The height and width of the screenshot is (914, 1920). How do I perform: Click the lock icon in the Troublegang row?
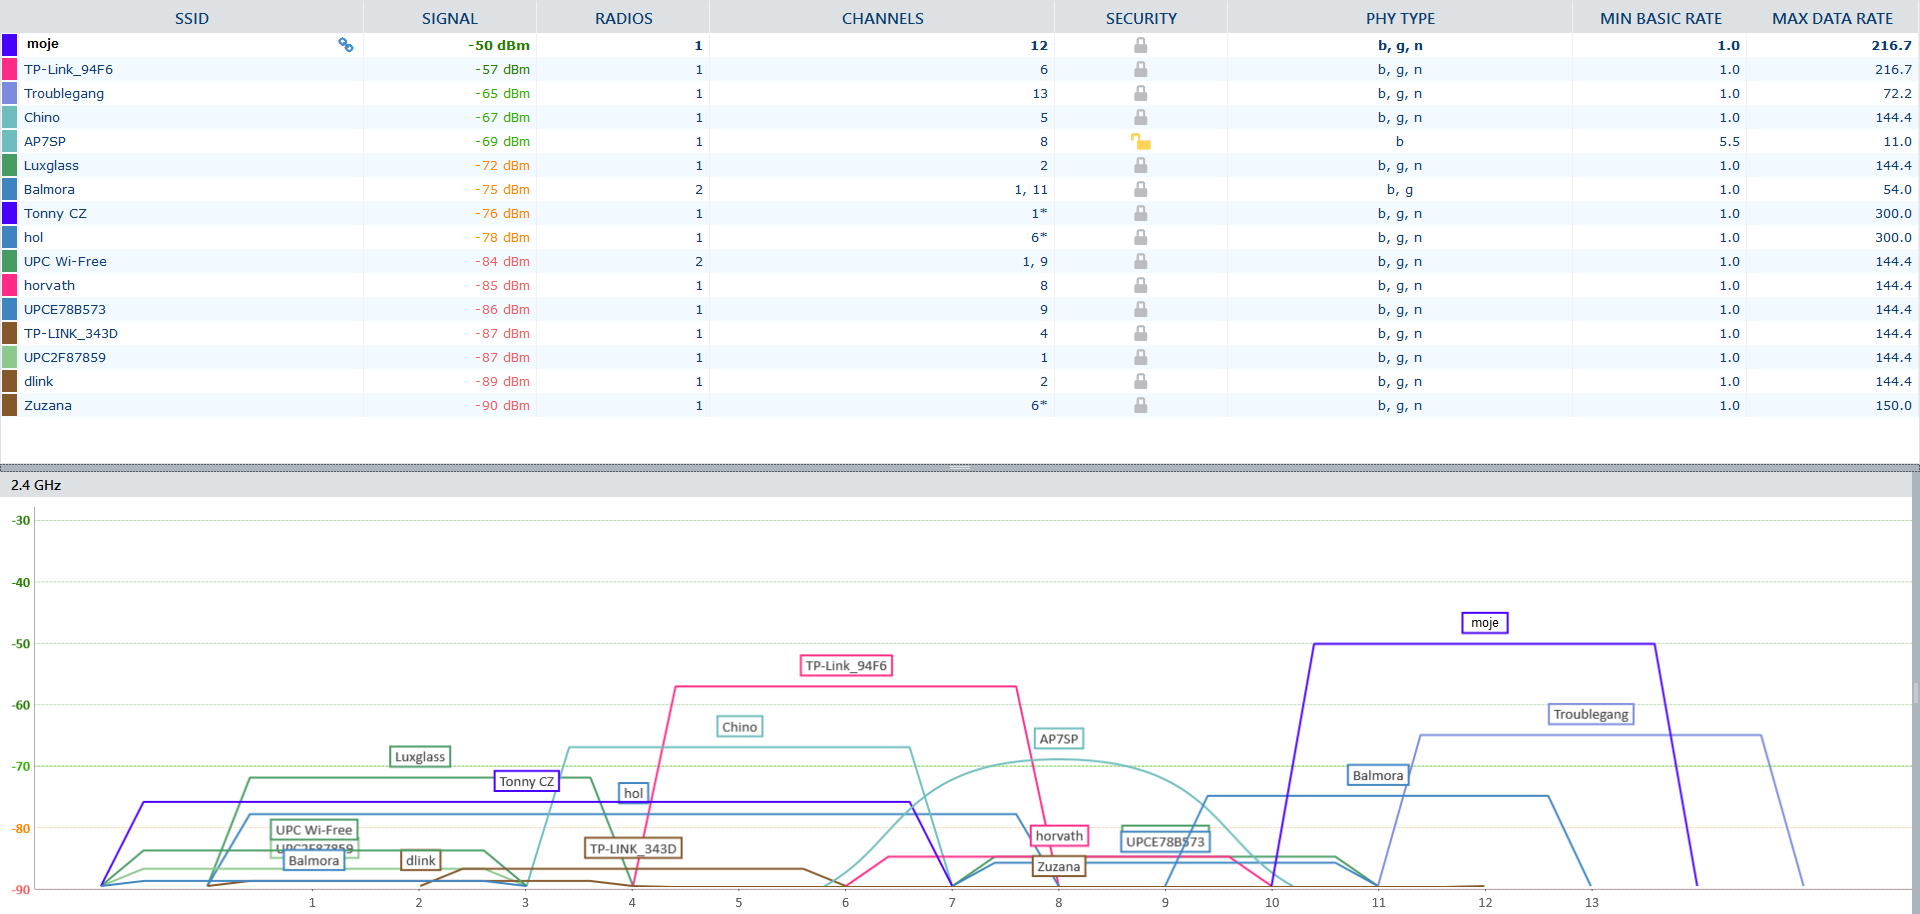[x=1140, y=93]
